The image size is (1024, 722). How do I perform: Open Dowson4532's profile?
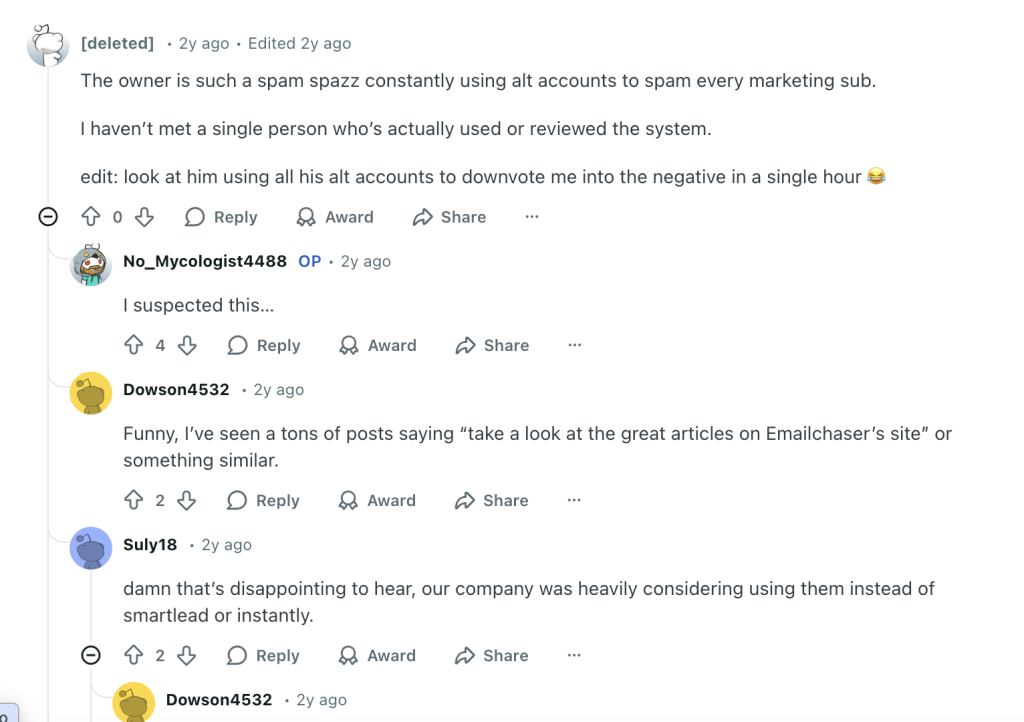tap(176, 390)
